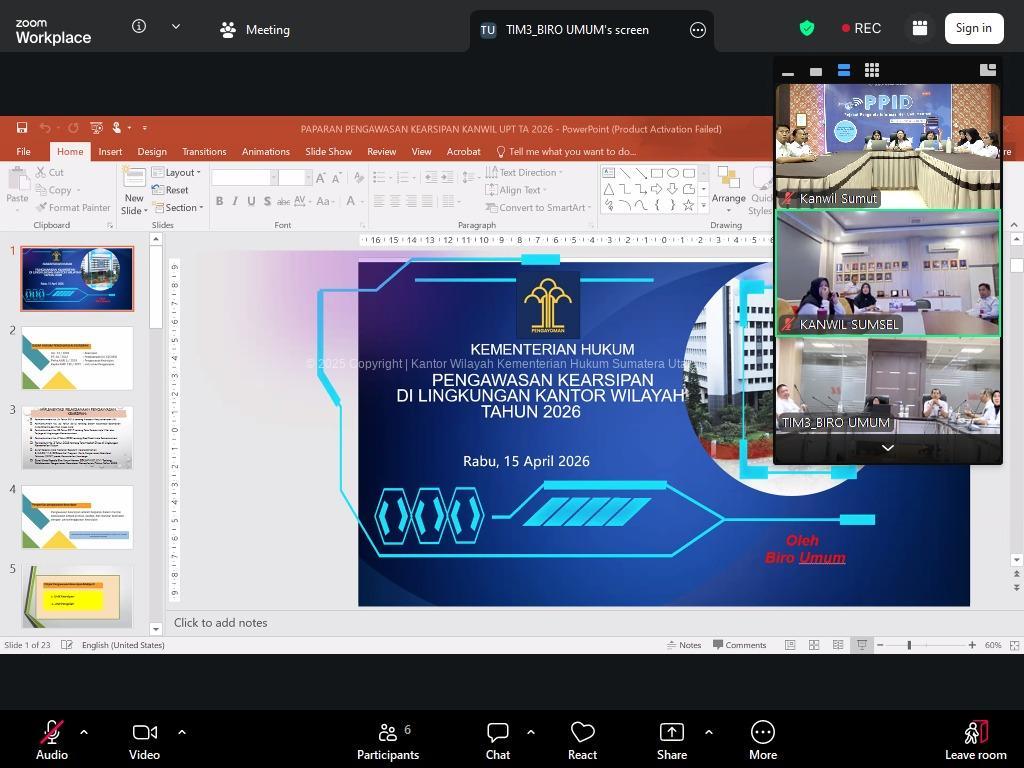The width and height of the screenshot is (1024, 768).
Task: Expand share options arrow next to Share
Action: [709, 732]
